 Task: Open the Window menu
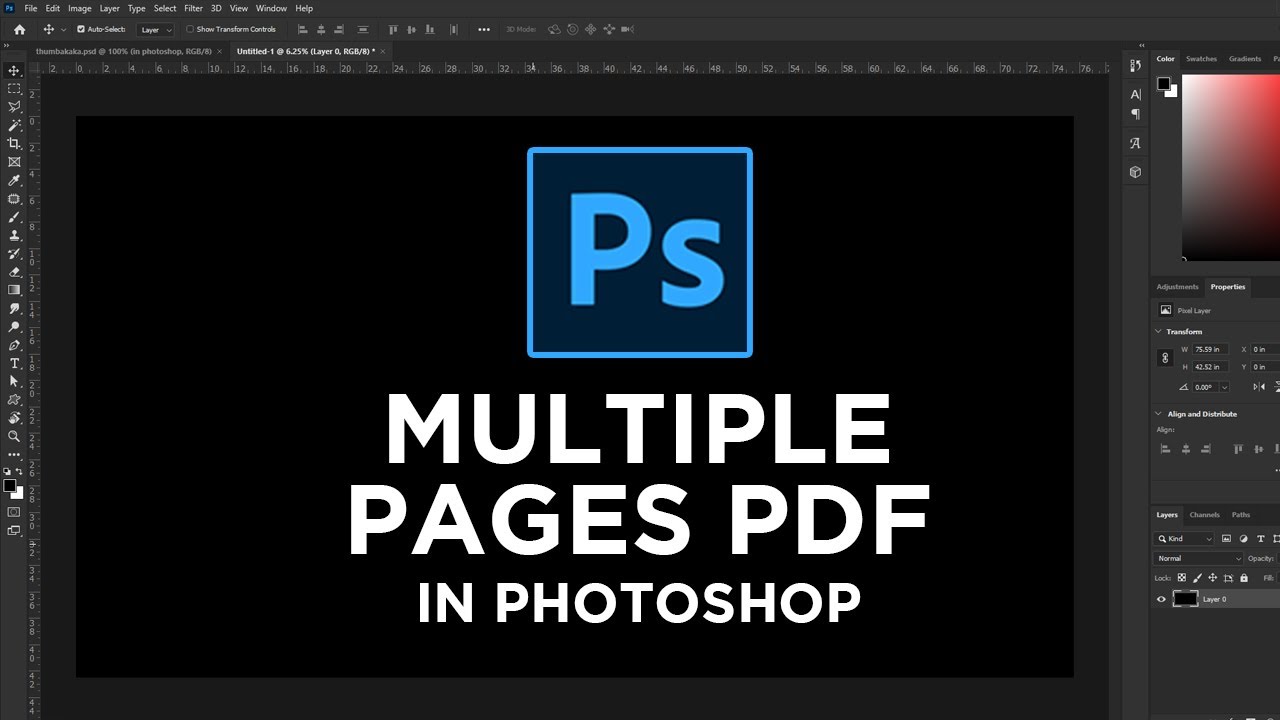coord(271,8)
